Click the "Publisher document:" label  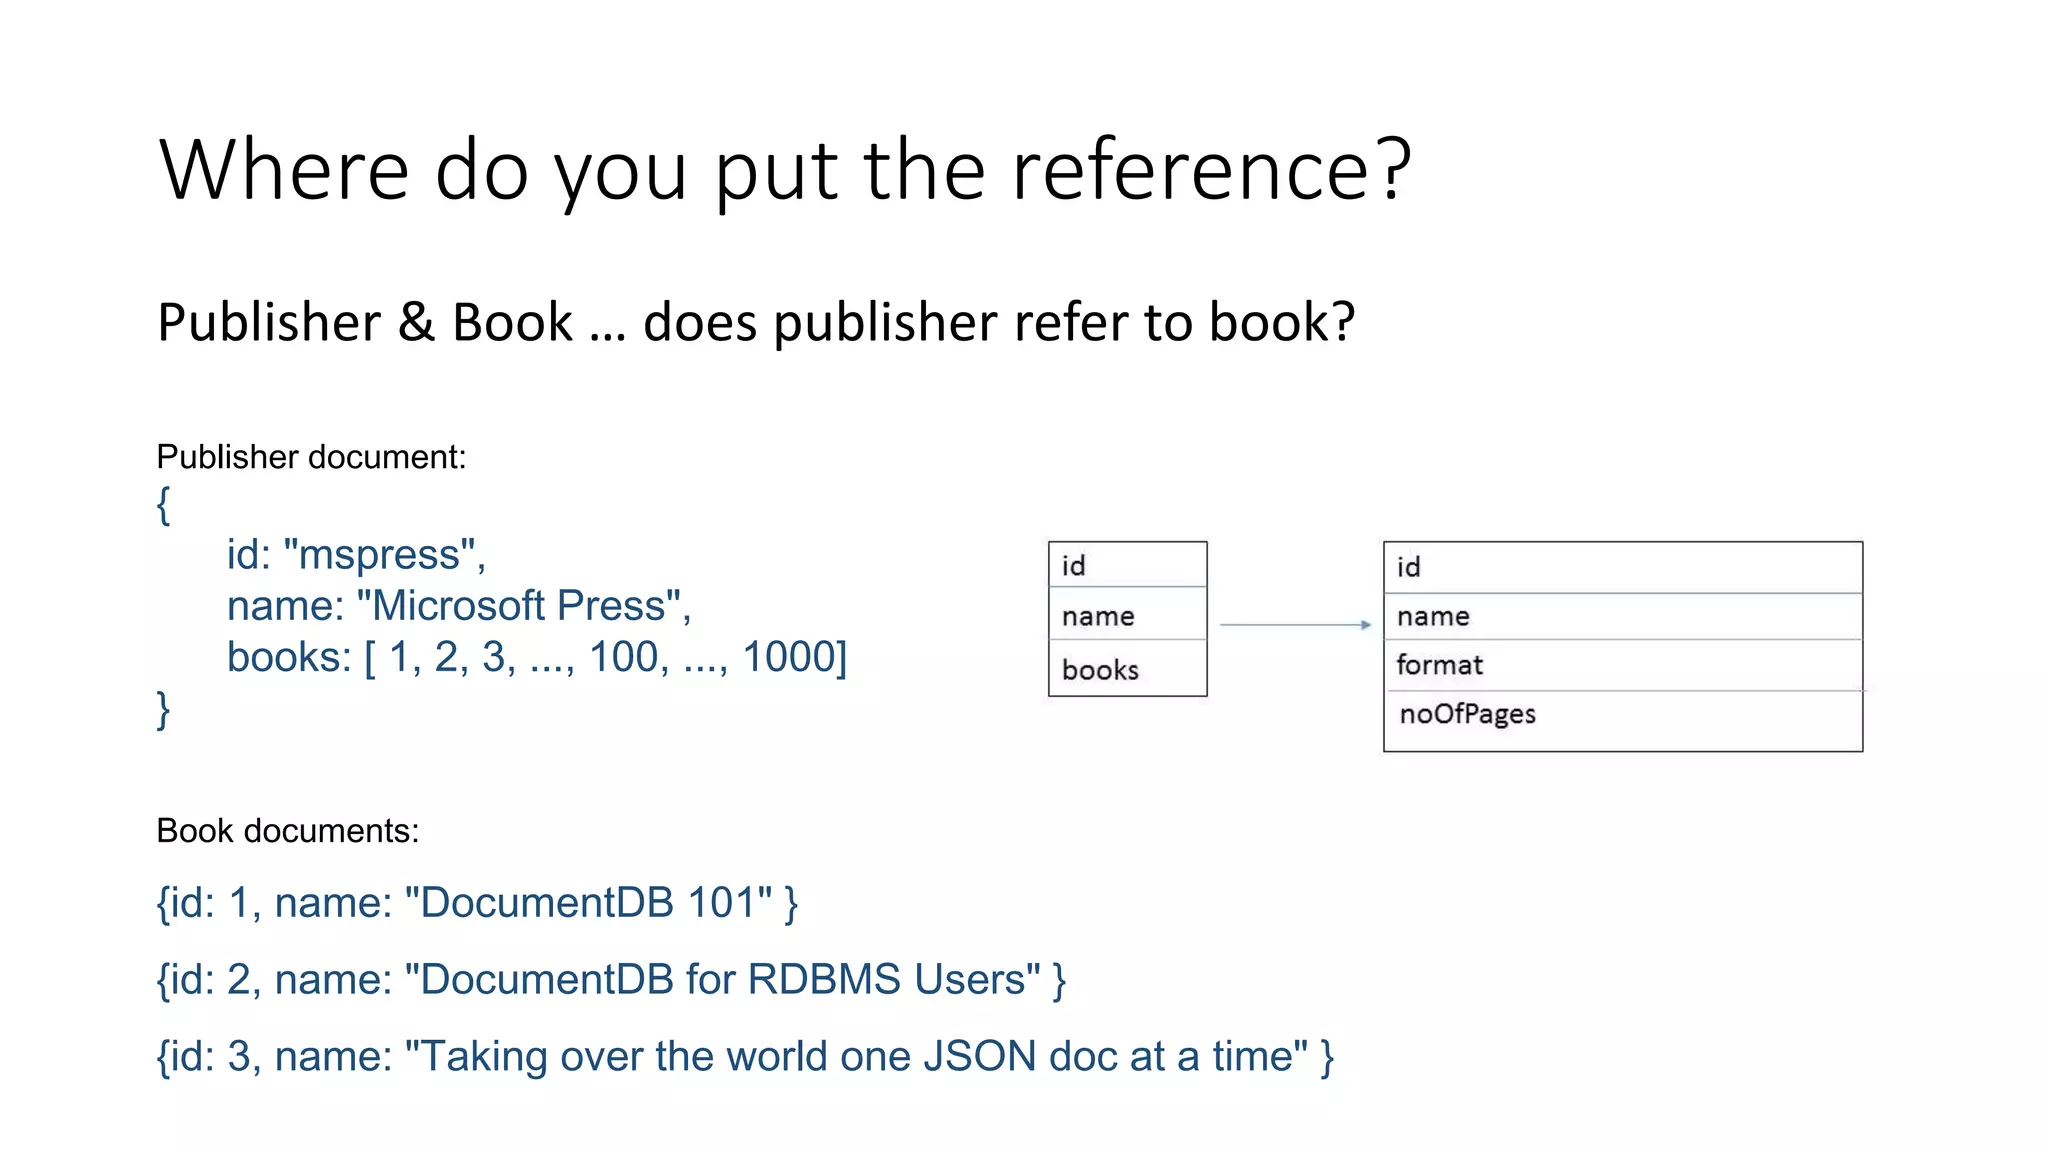point(311,457)
